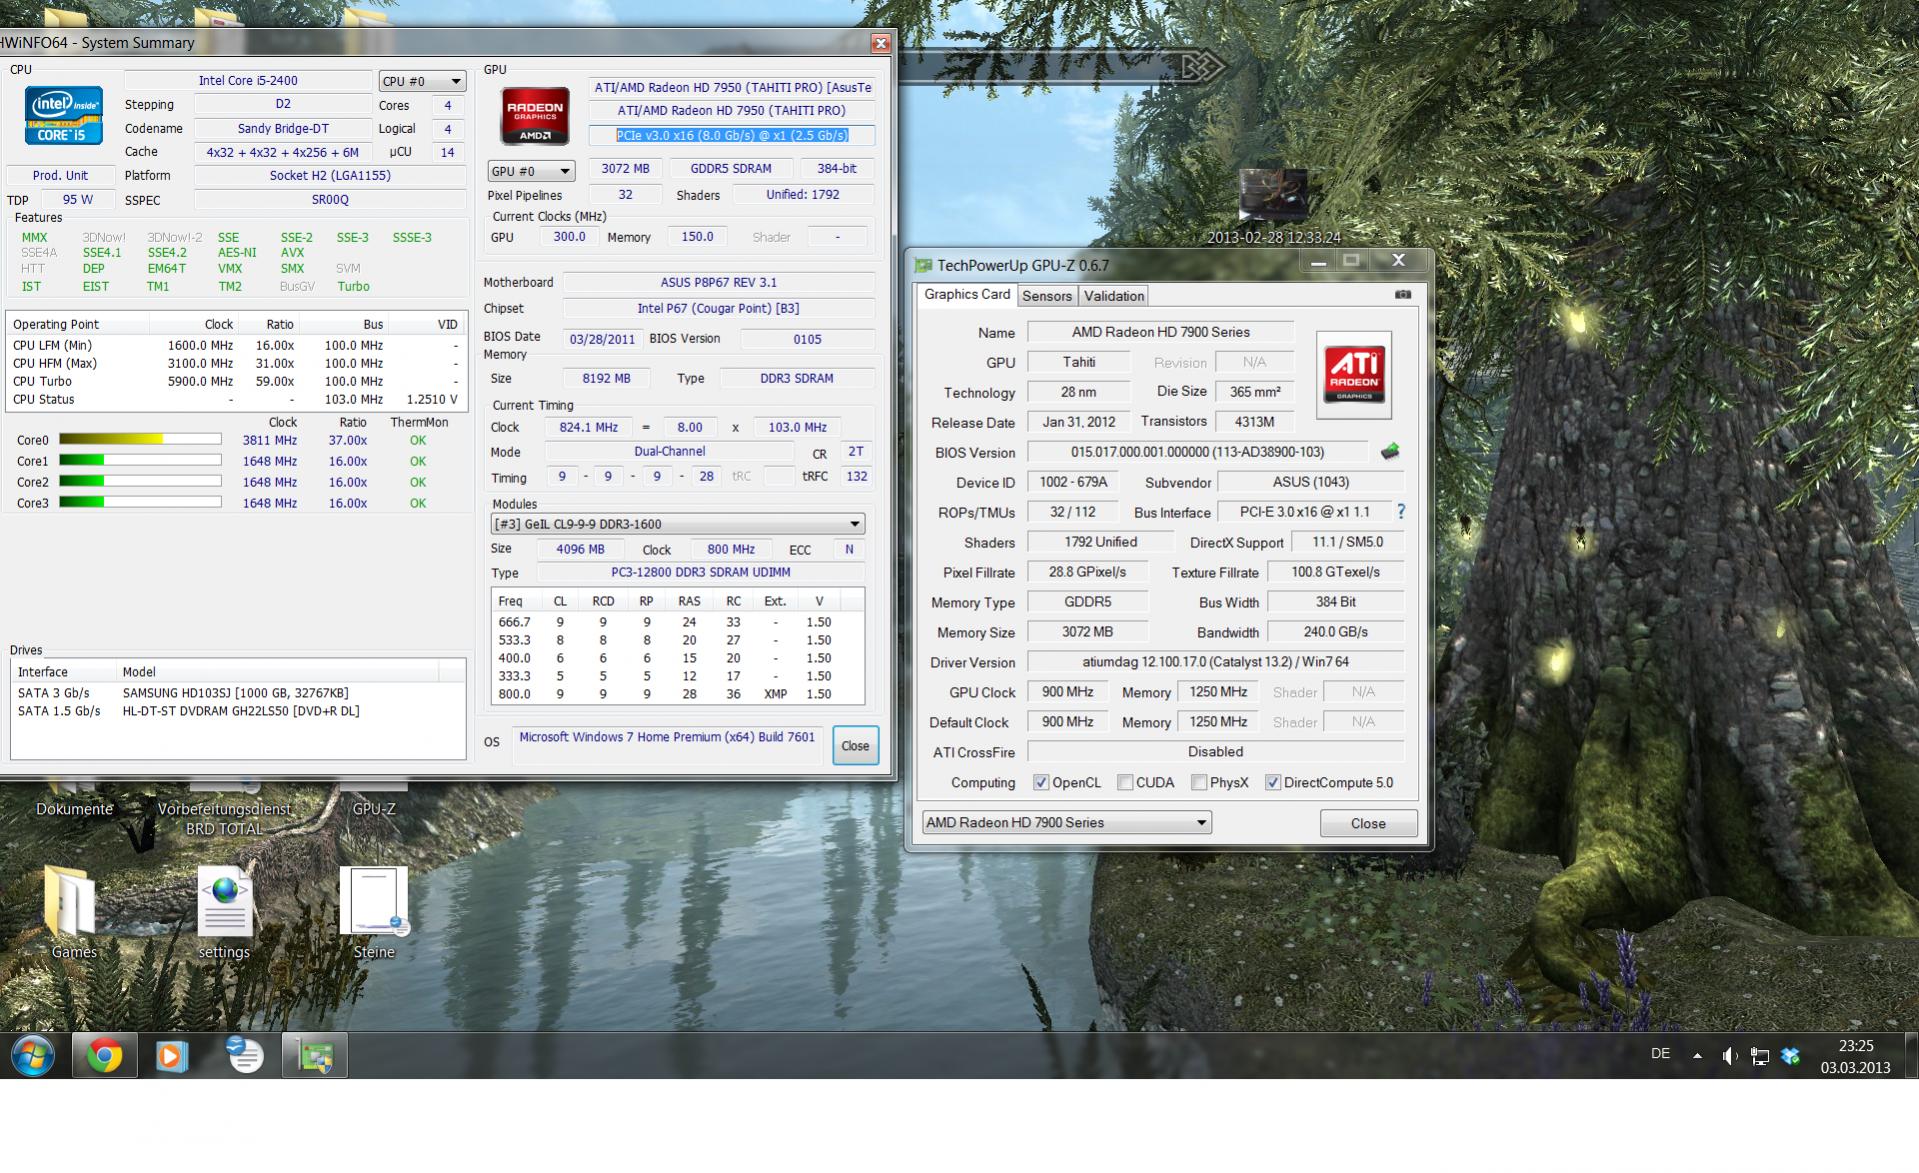Select the Steine shortcut on the desktop
The image size is (1919, 1173).
[x=373, y=912]
